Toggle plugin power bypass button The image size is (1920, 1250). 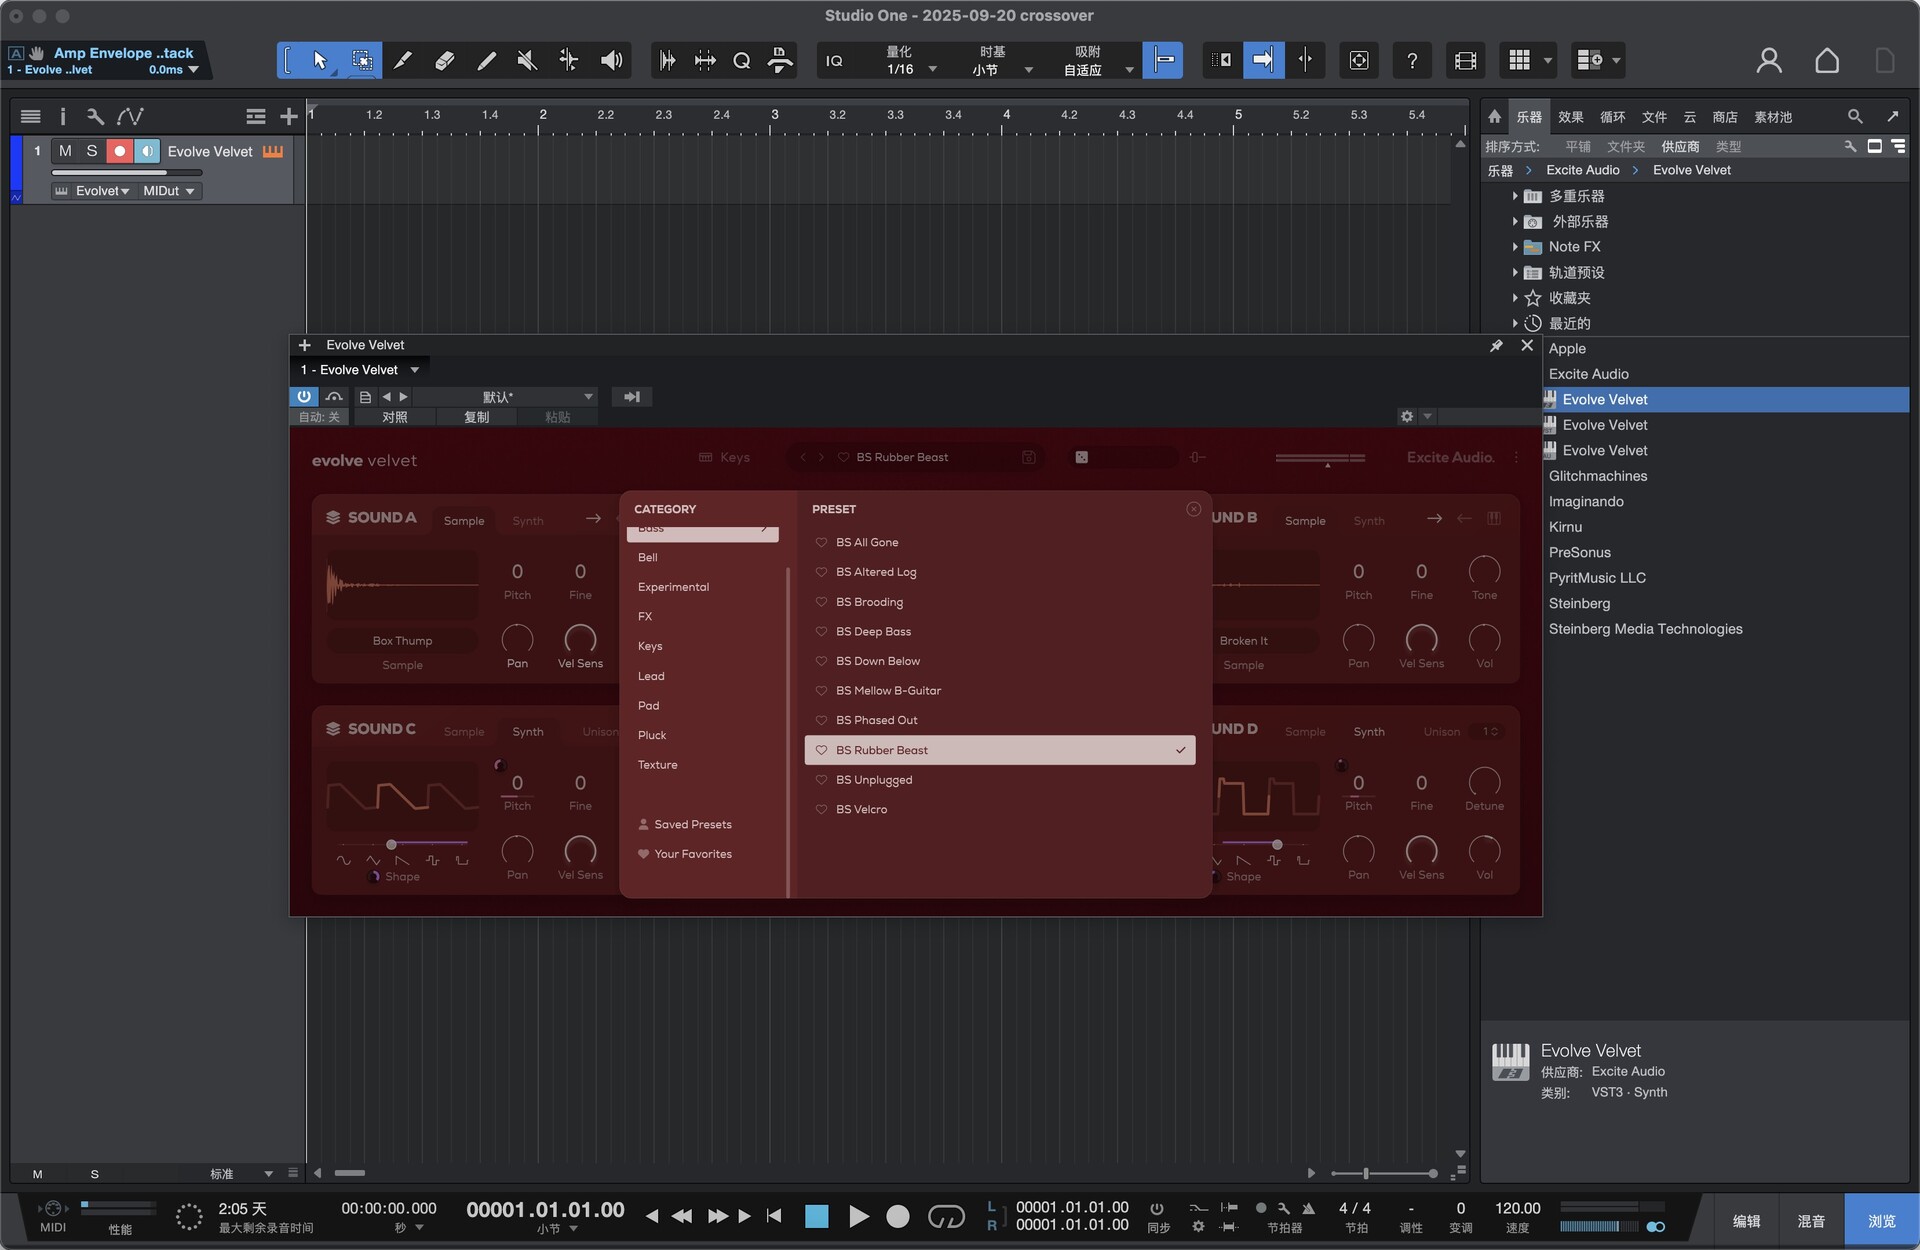click(x=304, y=397)
